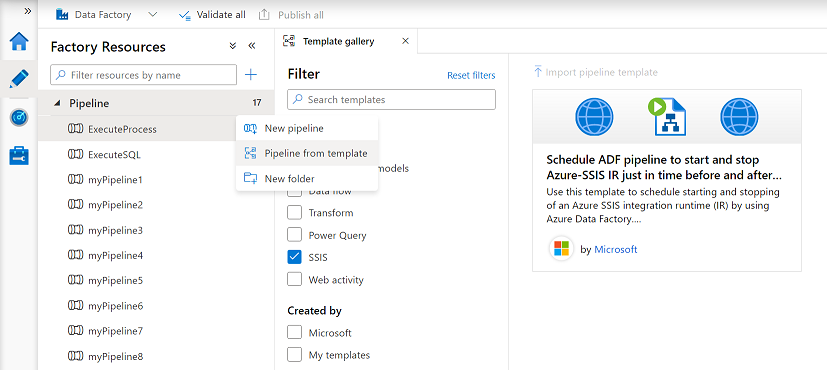
Task: Open the Schedule ADF pipeline template card
Action: coord(667,180)
